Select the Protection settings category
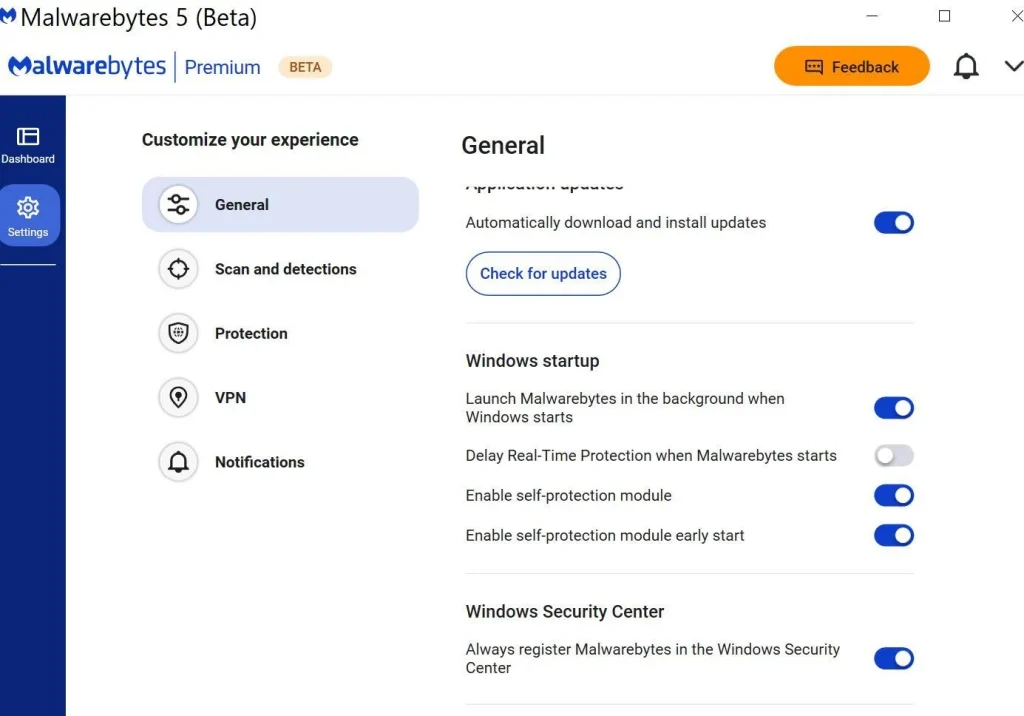1024x716 pixels. pyautogui.click(x=280, y=333)
